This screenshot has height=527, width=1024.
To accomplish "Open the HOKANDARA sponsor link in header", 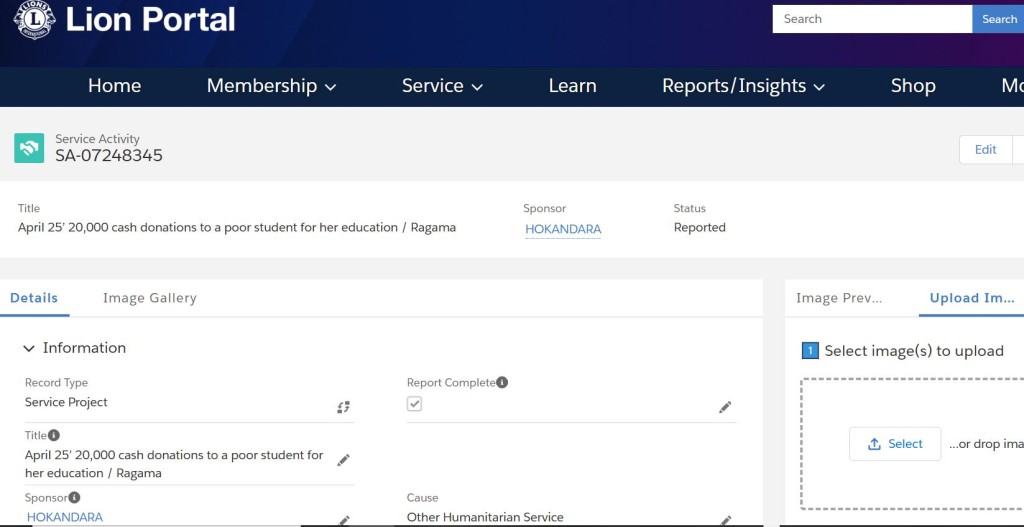I will [x=563, y=229].
